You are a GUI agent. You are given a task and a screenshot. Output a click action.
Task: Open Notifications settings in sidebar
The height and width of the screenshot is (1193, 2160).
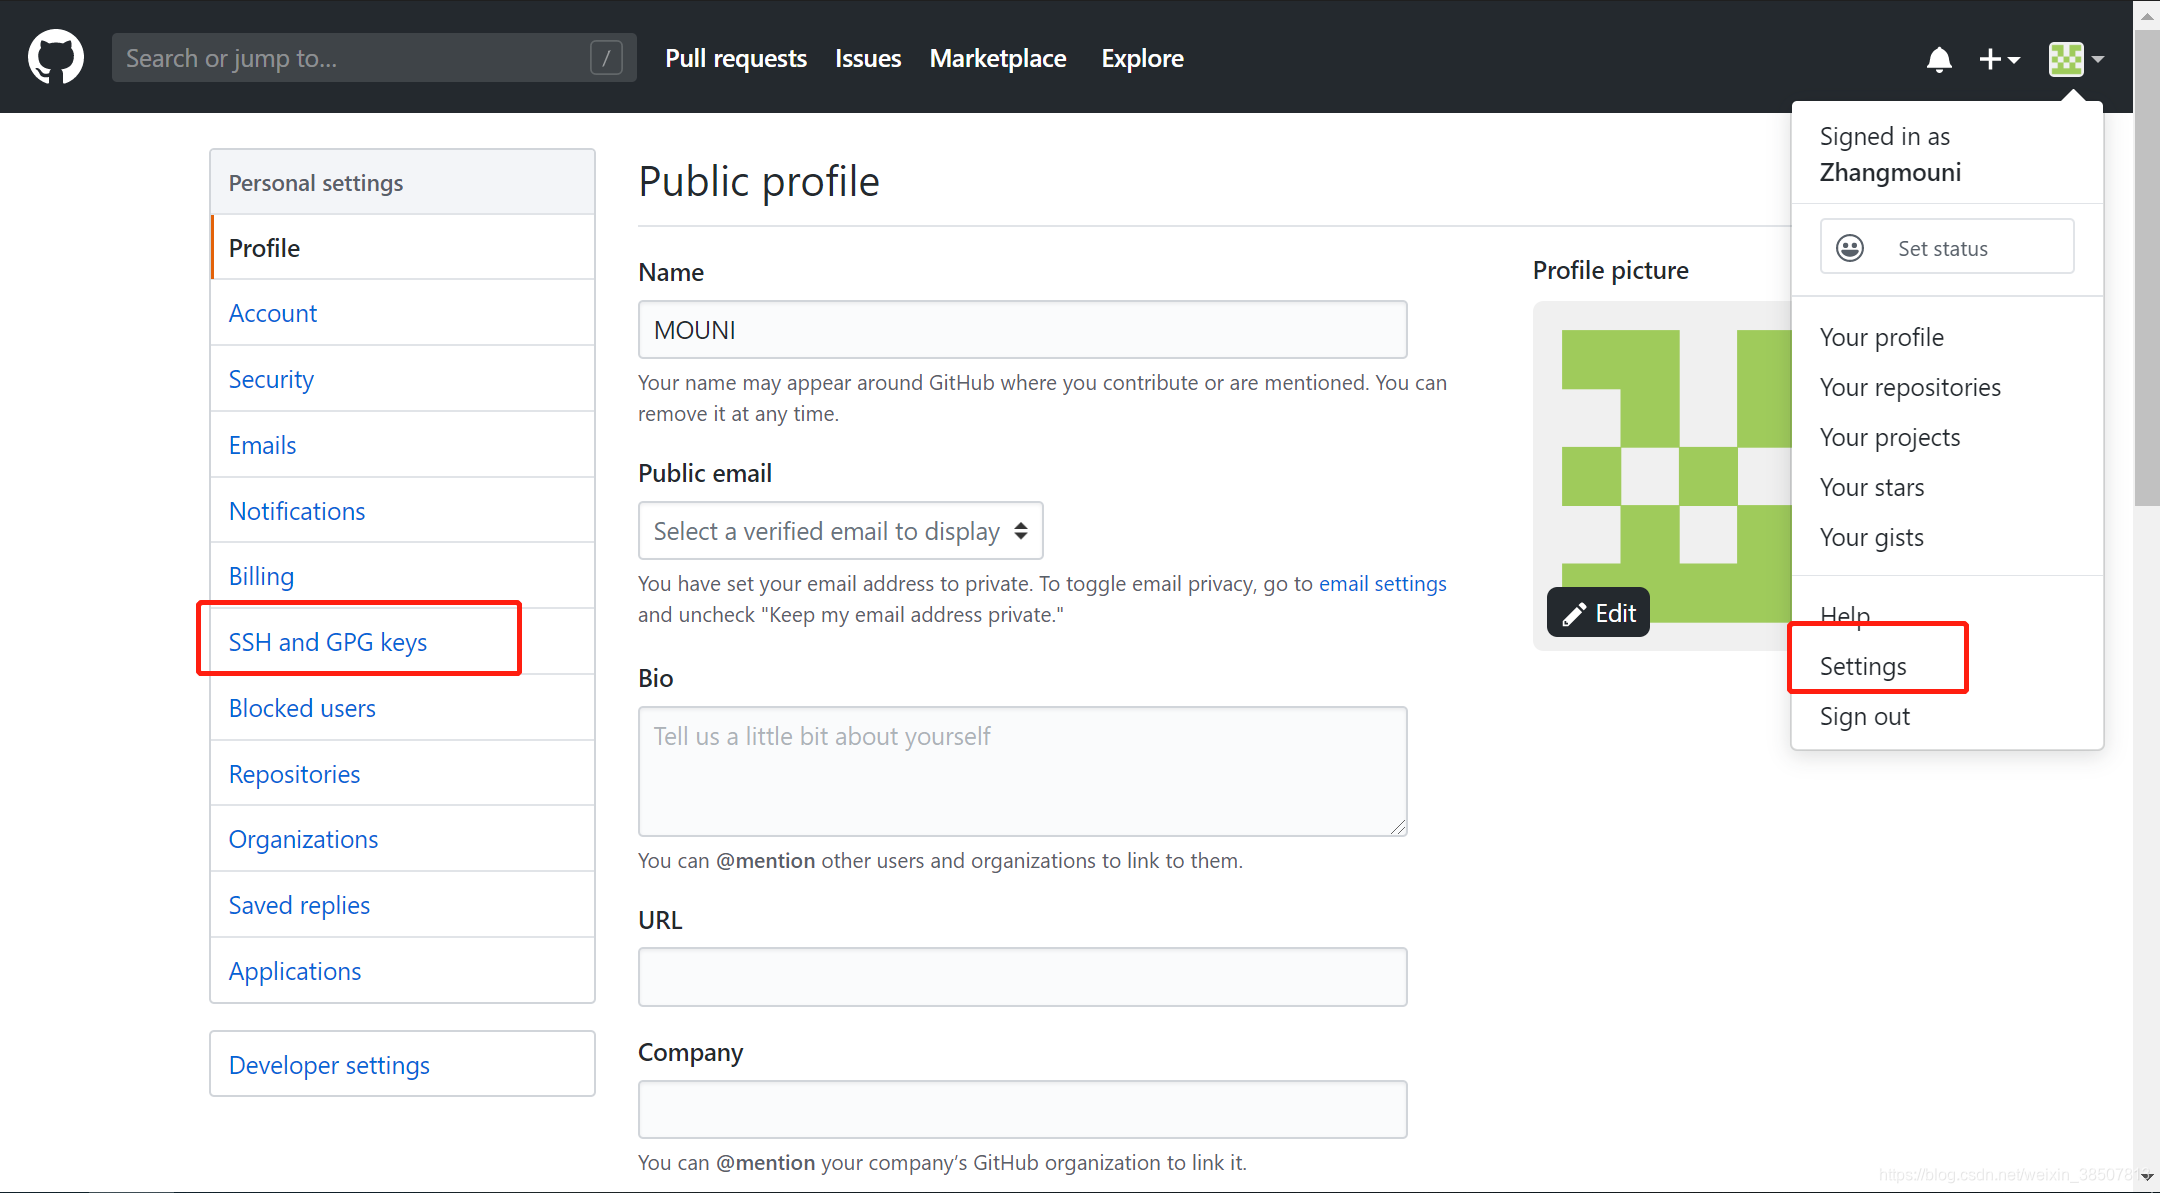click(403, 511)
